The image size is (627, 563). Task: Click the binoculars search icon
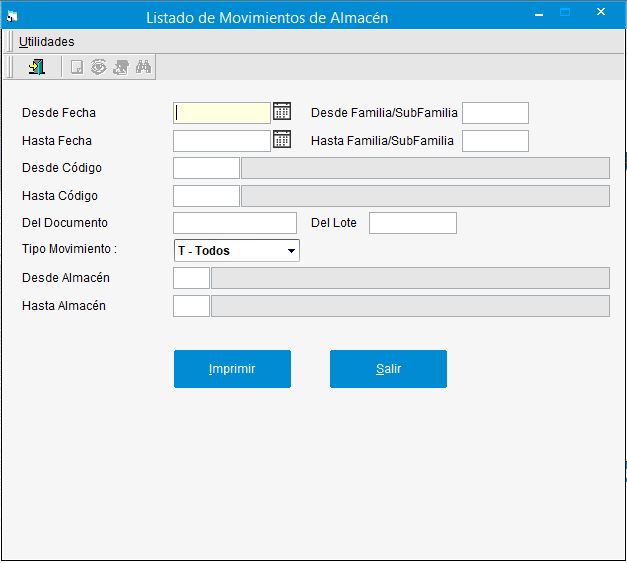[143, 67]
